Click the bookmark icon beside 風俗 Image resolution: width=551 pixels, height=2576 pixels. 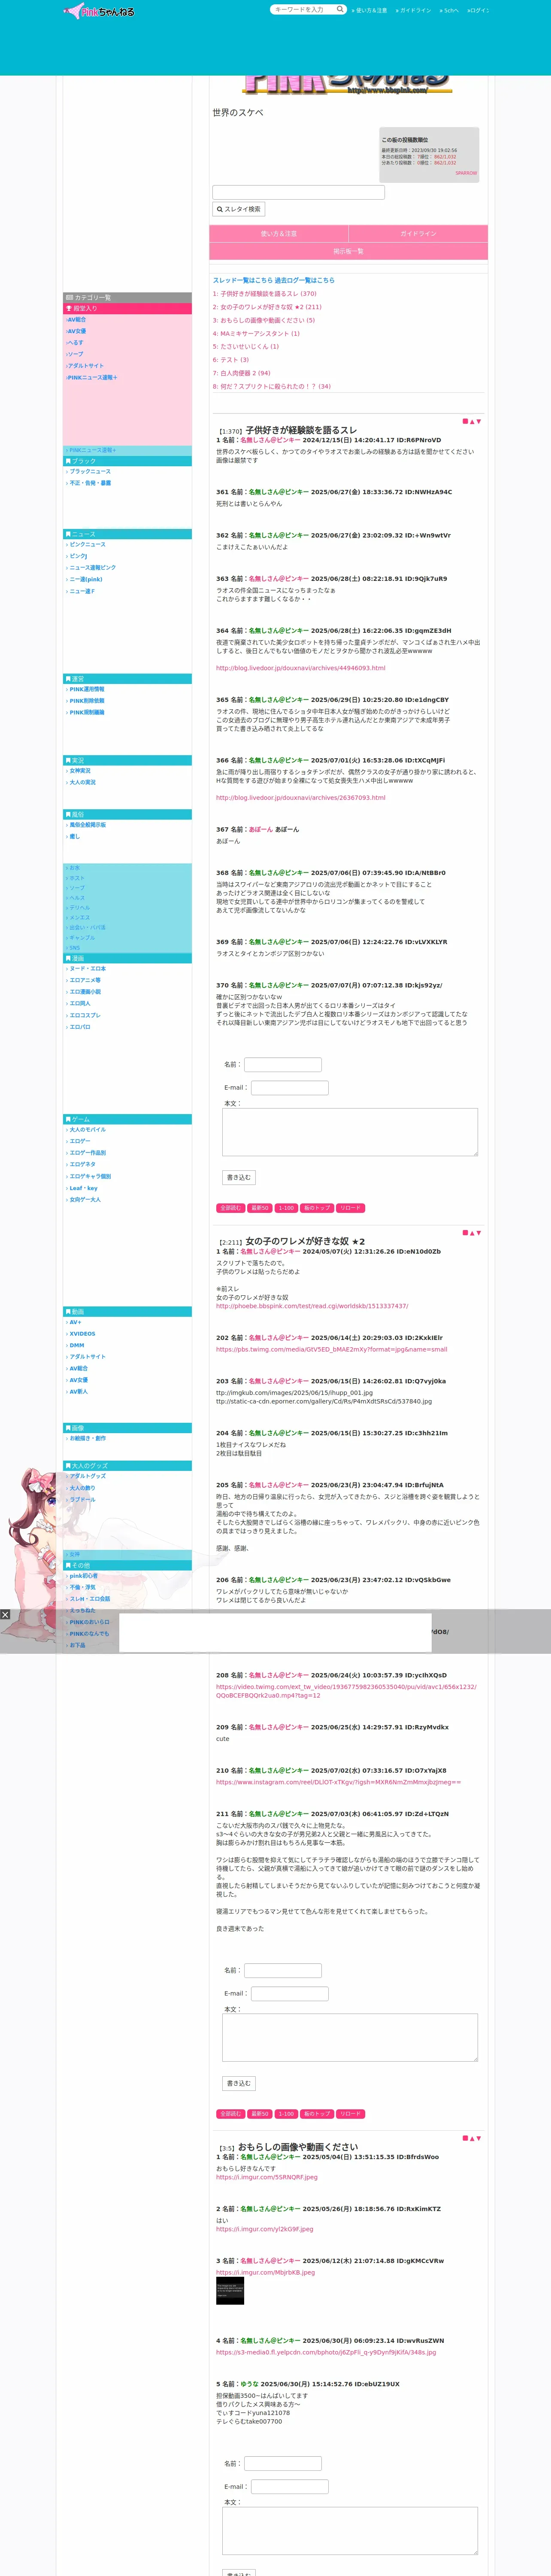68,815
